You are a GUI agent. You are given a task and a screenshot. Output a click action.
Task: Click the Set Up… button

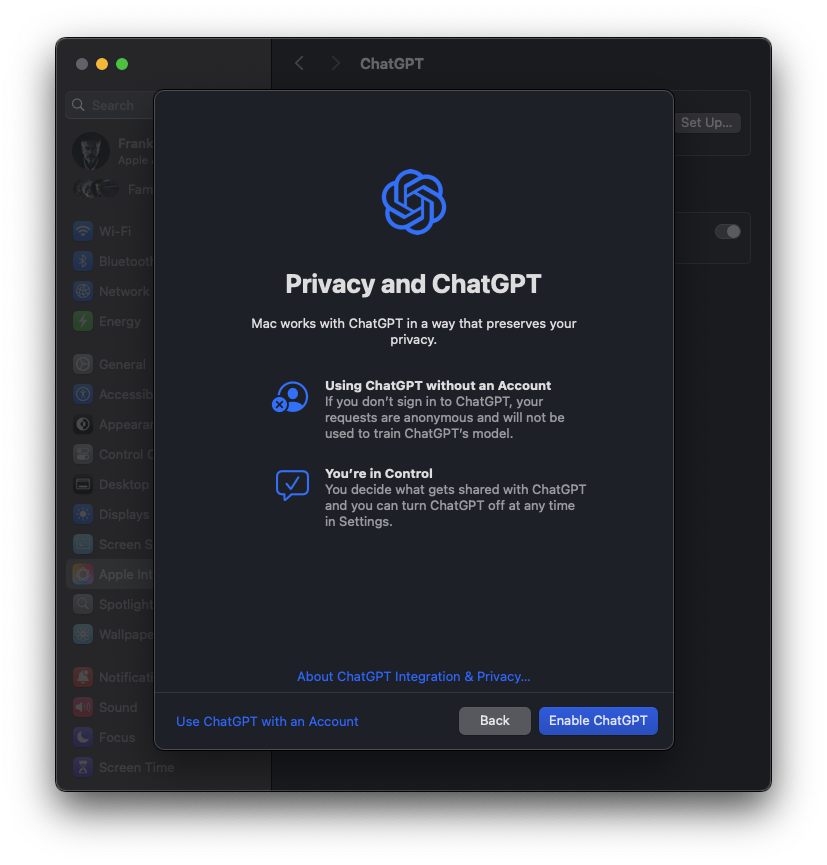(707, 122)
